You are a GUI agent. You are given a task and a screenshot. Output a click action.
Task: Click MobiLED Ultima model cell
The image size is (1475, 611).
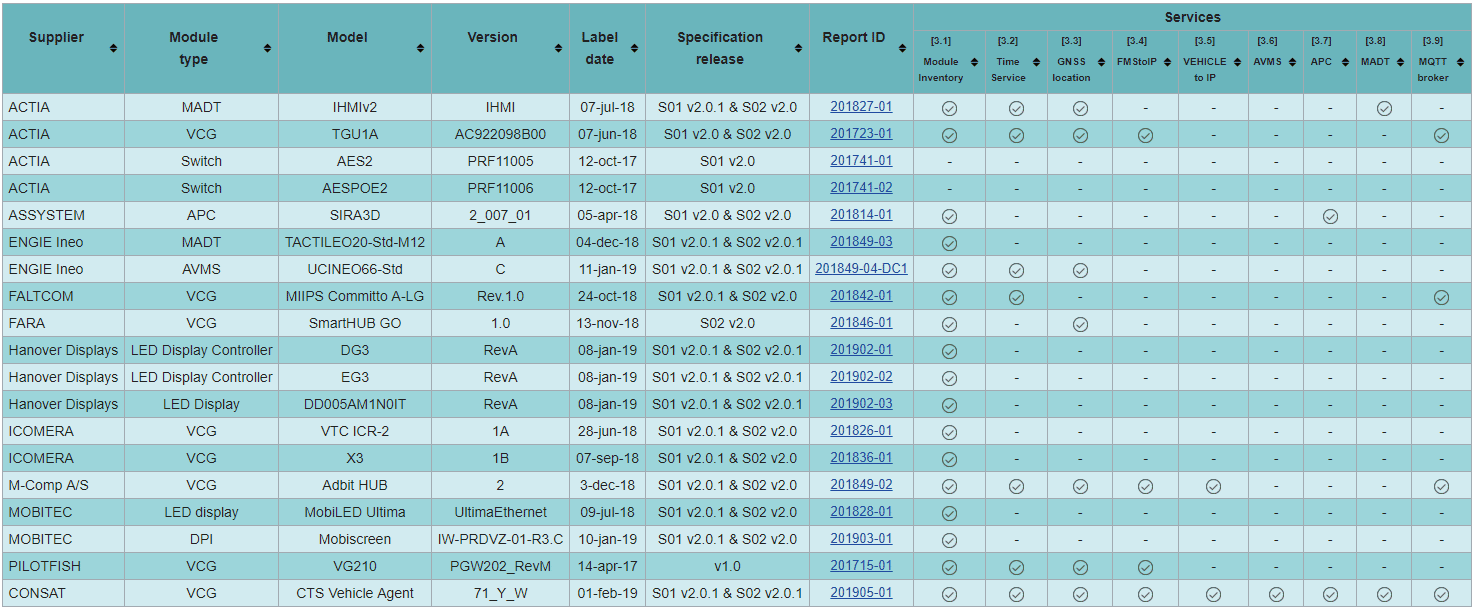click(355, 512)
